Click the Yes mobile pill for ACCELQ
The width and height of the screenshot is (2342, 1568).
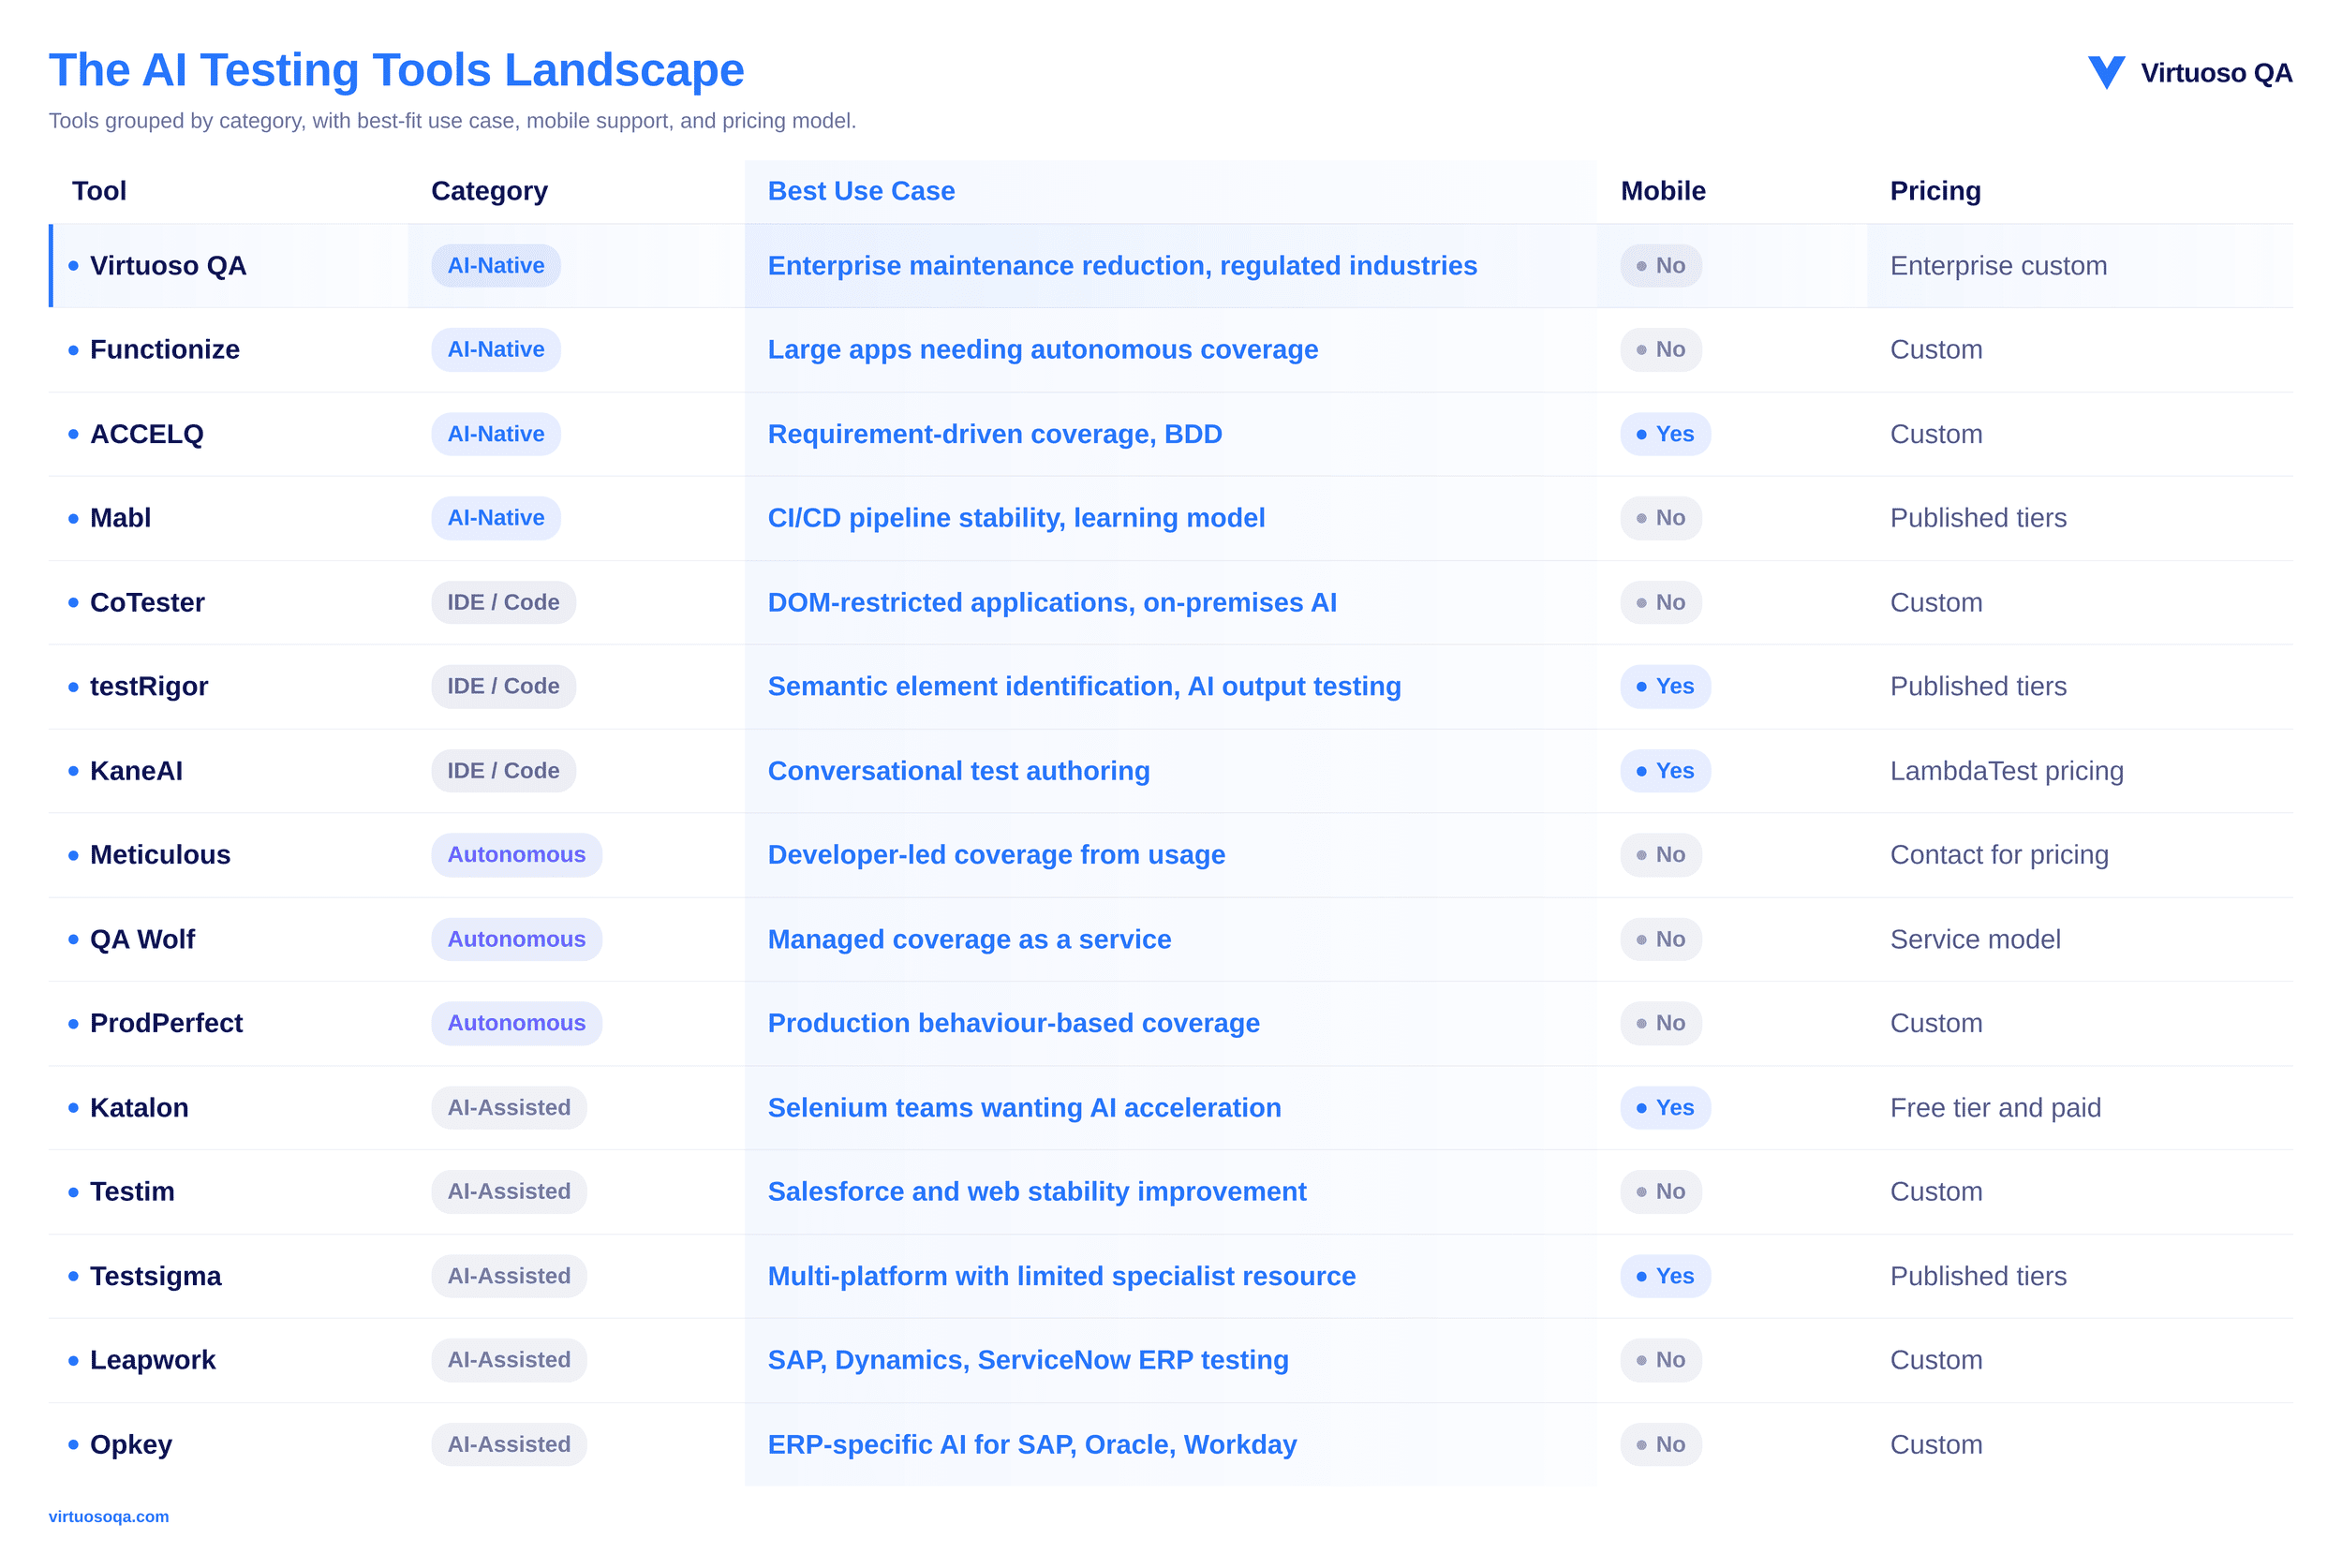[1665, 434]
